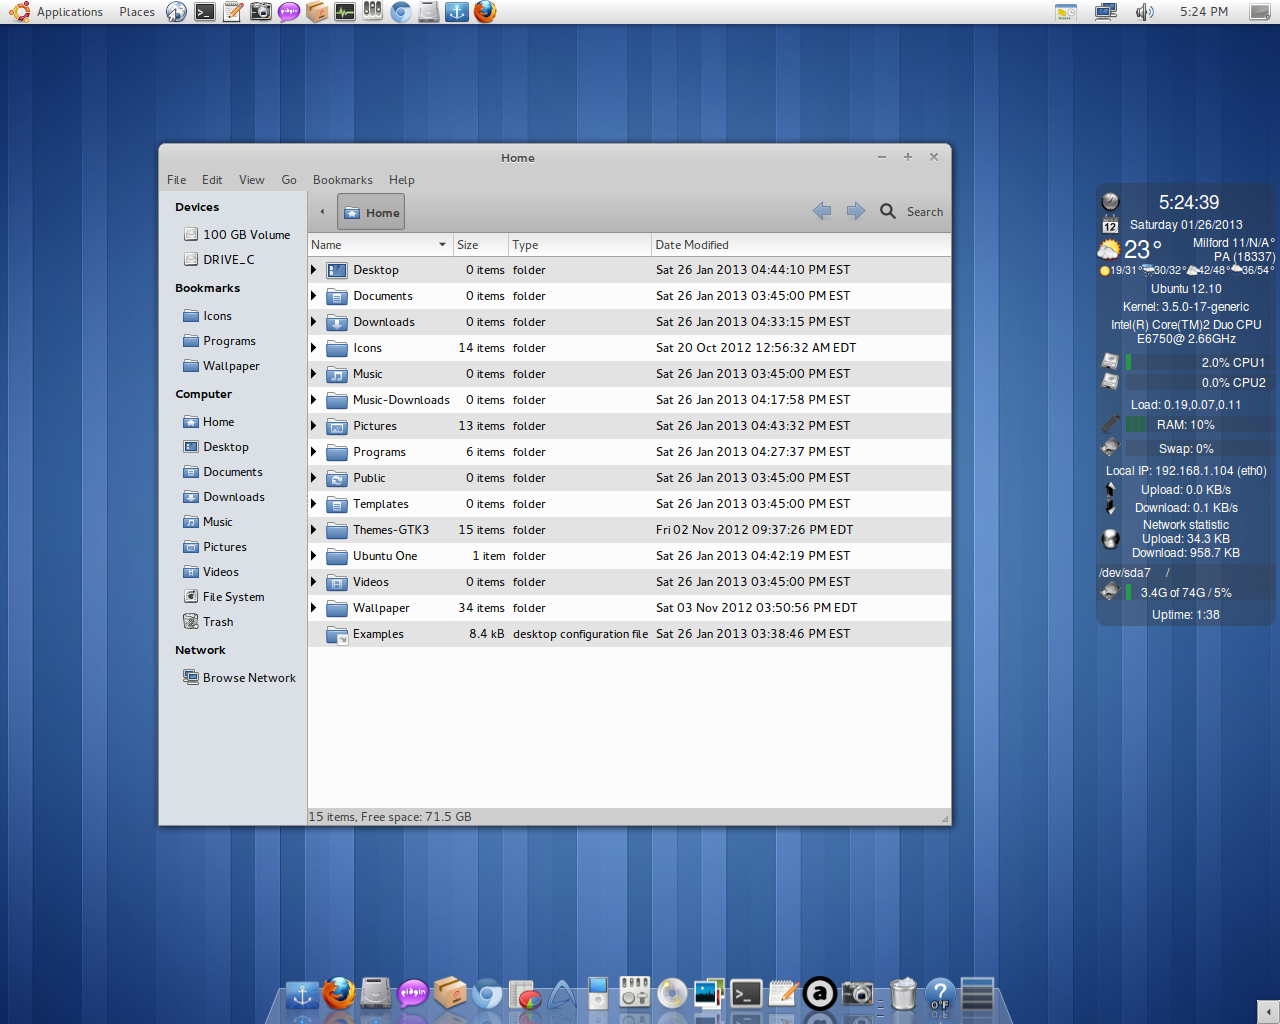Click the window resize grip in status bar

coord(944,818)
